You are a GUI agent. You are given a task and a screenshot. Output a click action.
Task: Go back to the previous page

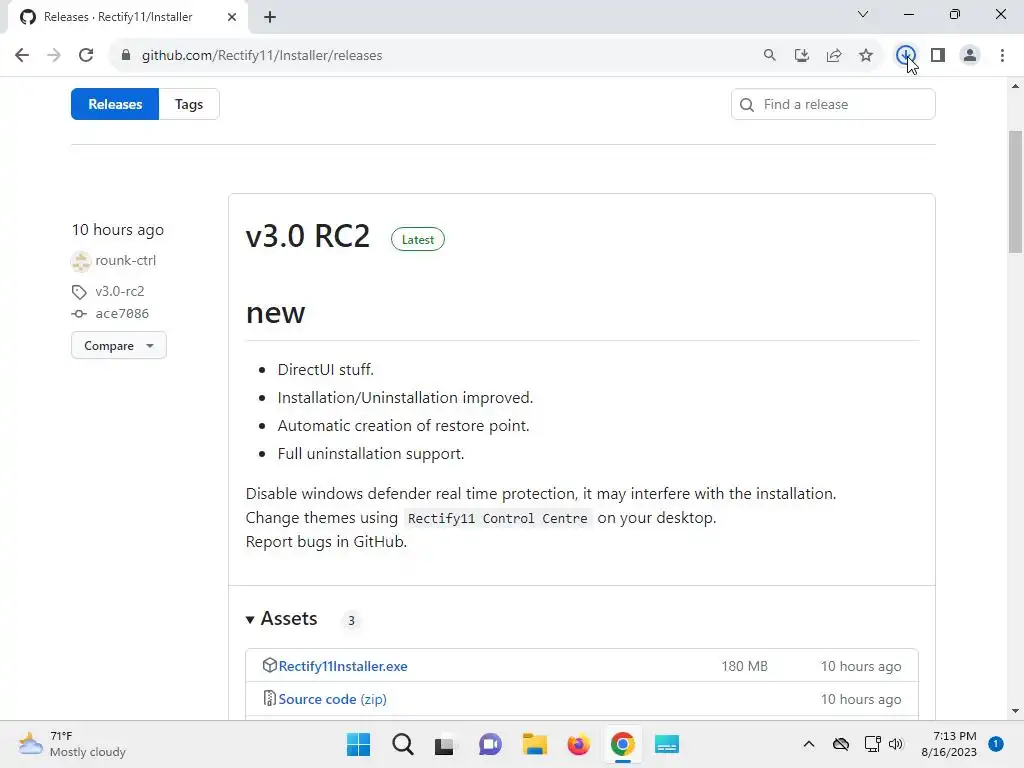point(22,56)
